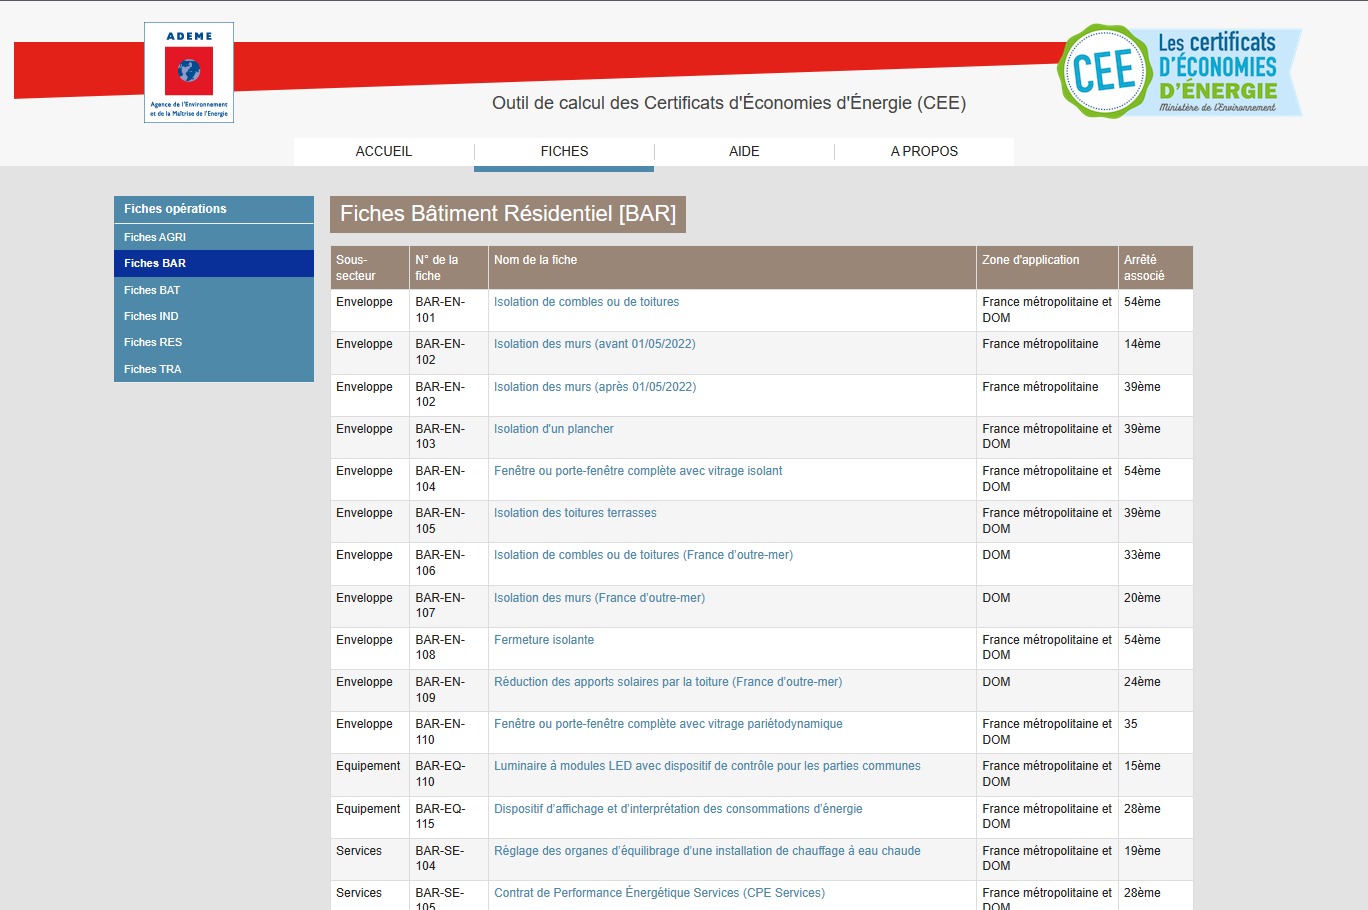Open 'Fermeture isolante' link
1368x910 pixels.
click(x=544, y=640)
